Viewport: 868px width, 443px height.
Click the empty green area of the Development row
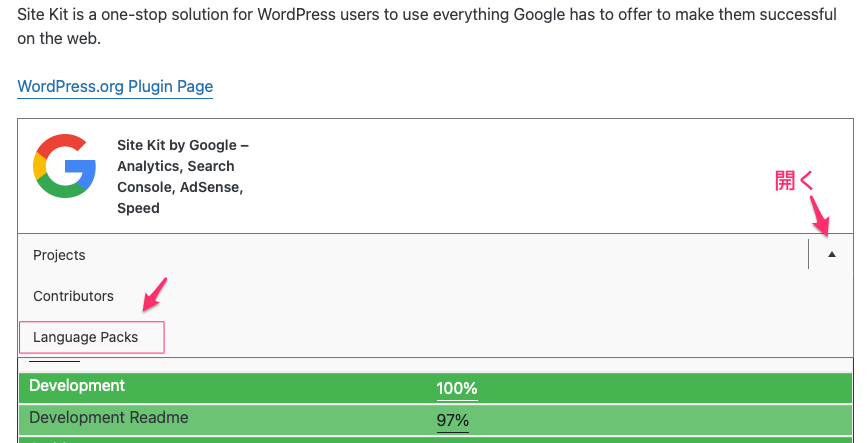tap(650, 387)
